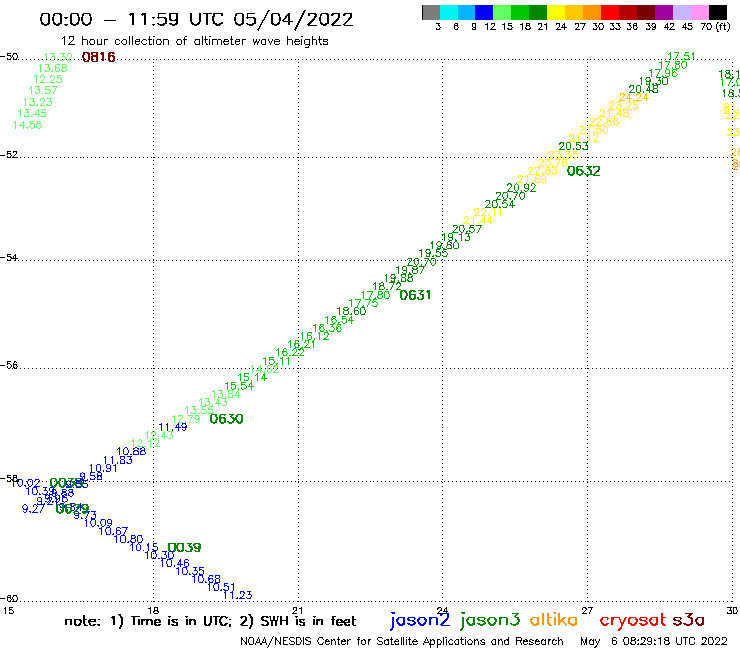This screenshot has height=650, width=740.
Task: Click the -56 latitude axis label
Action: point(9,365)
